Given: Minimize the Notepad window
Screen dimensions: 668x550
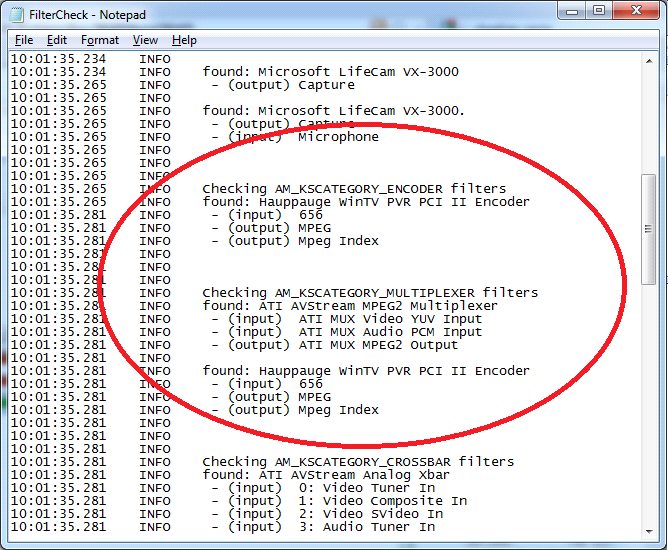Looking at the screenshot, I should [x=572, y=11].
